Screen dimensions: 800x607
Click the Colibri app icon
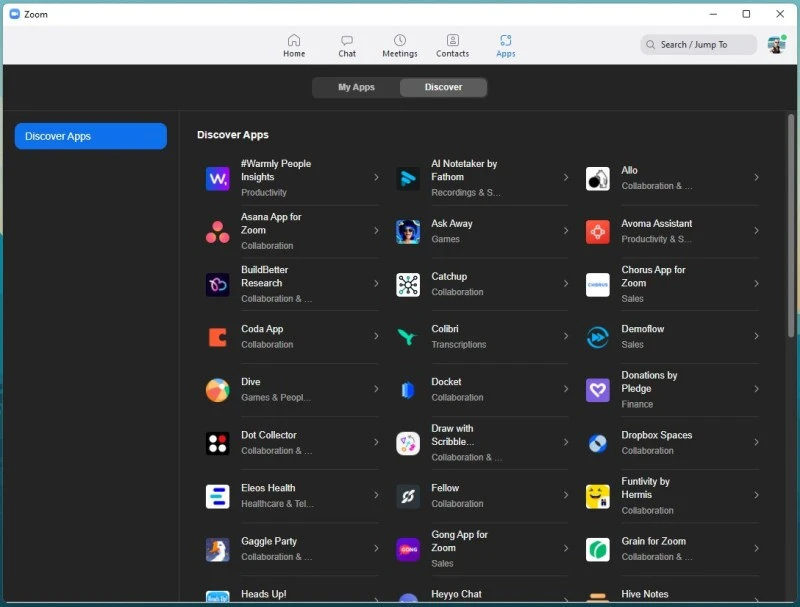tap(407, 337)
